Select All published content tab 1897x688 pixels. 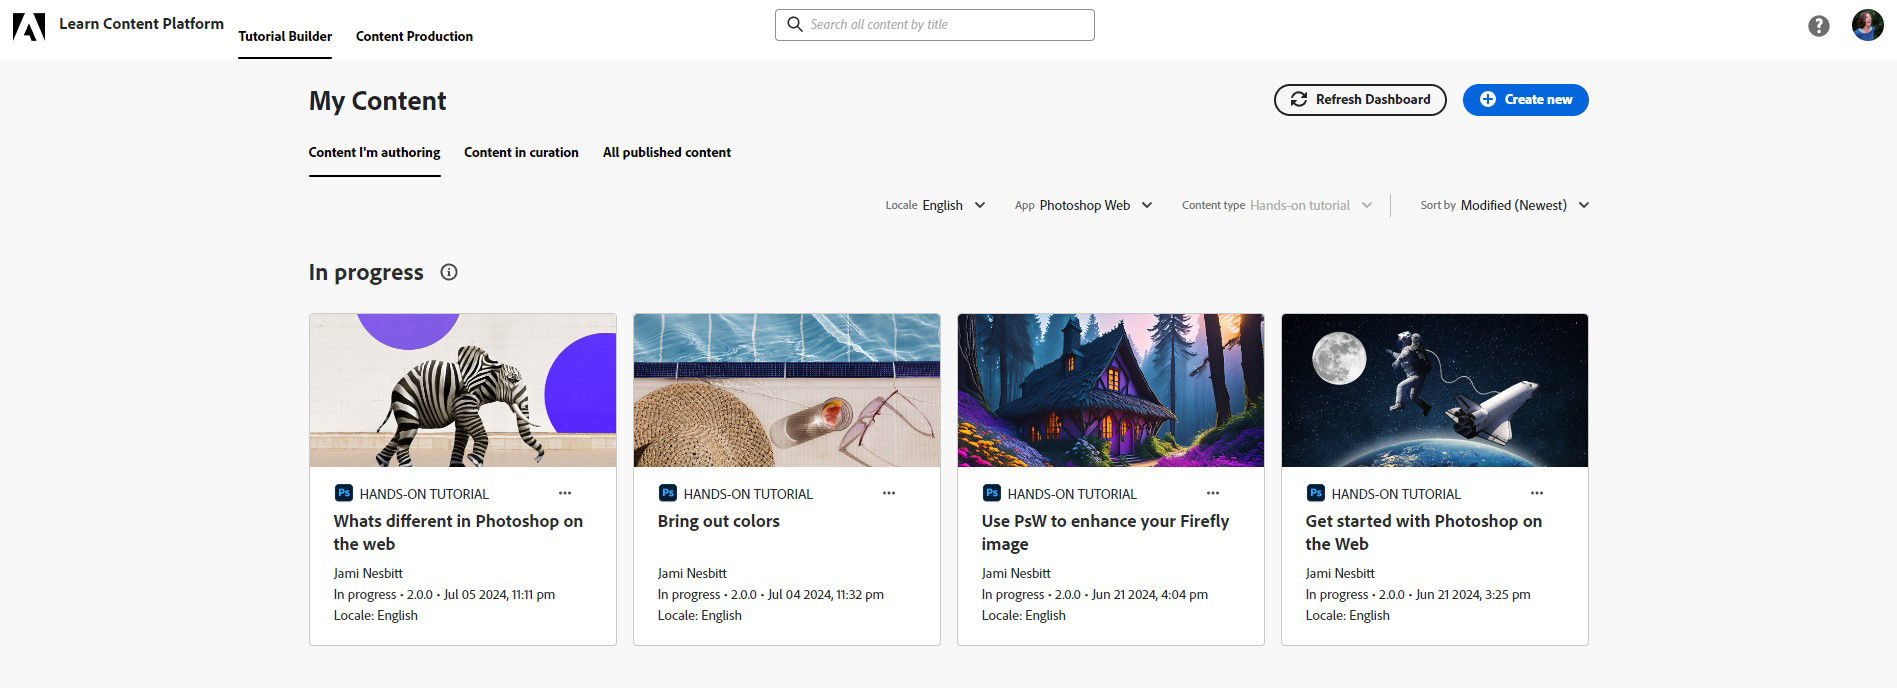(667, 152)
